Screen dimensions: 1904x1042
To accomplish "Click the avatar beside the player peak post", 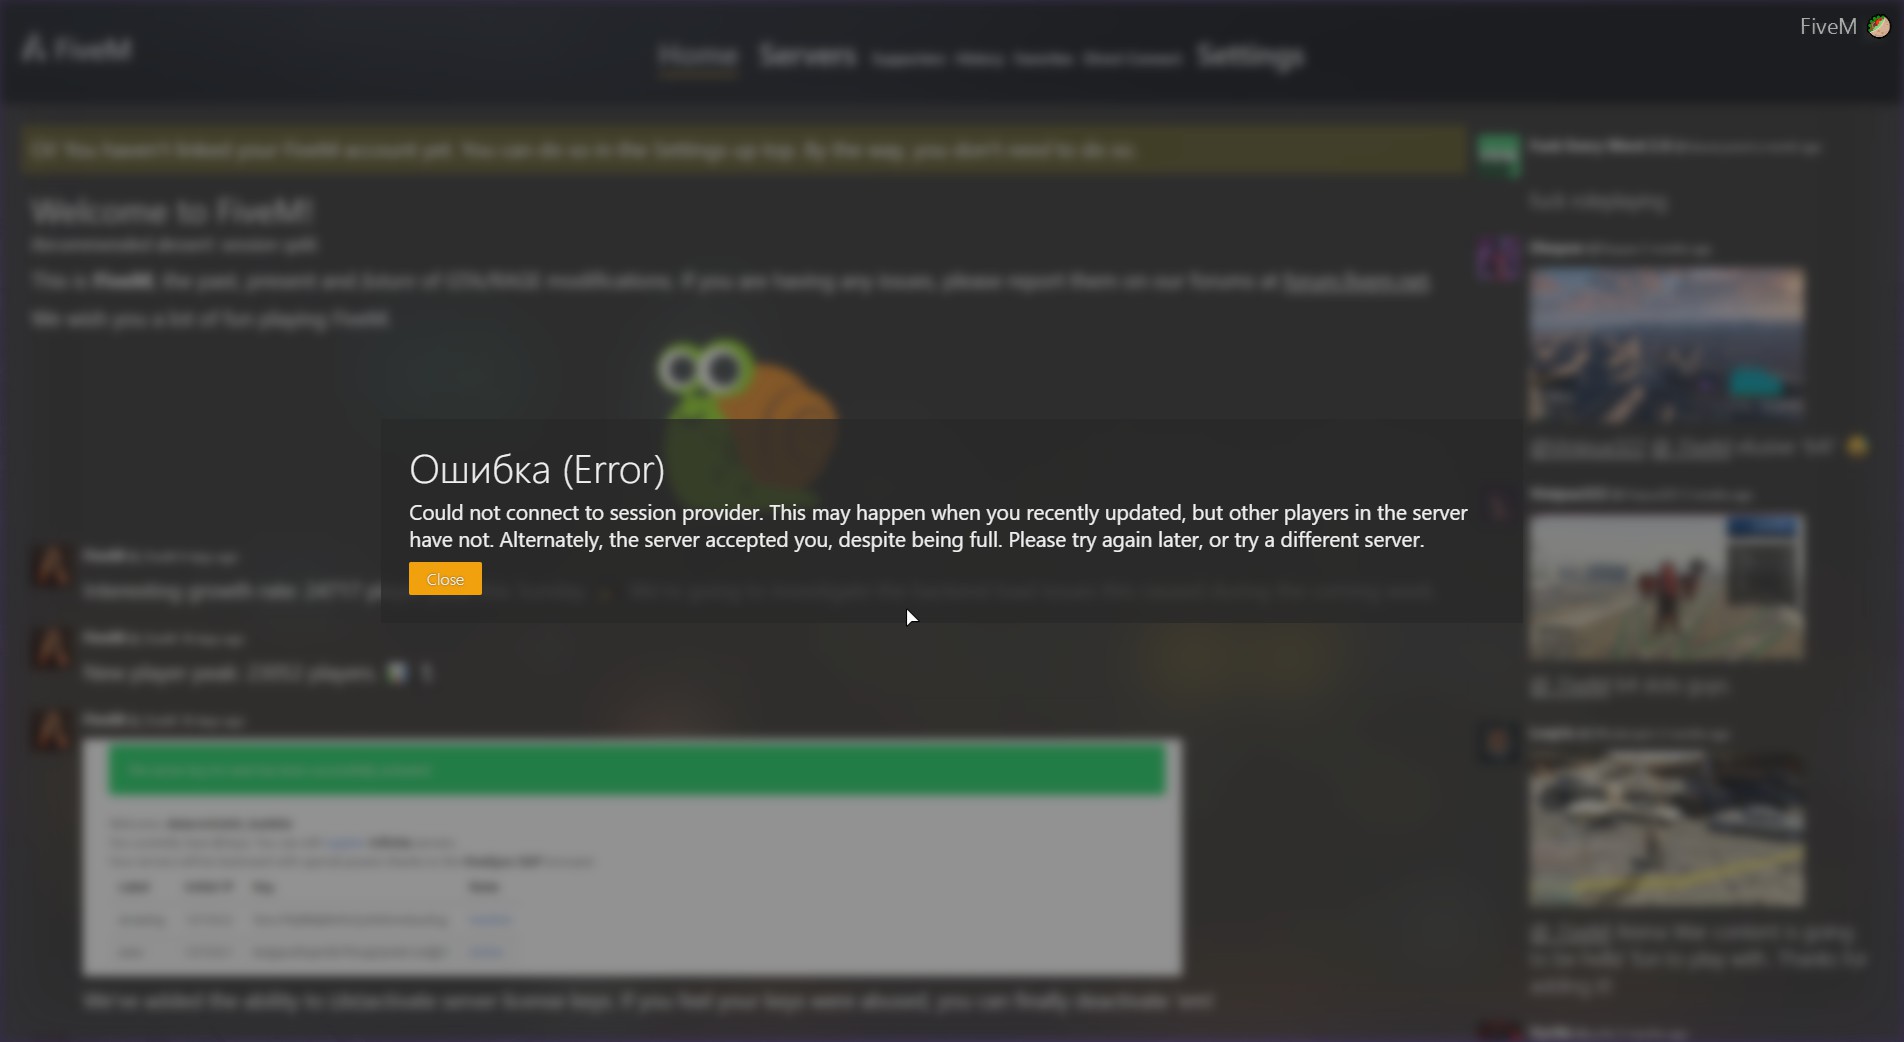I will (52, 649).
